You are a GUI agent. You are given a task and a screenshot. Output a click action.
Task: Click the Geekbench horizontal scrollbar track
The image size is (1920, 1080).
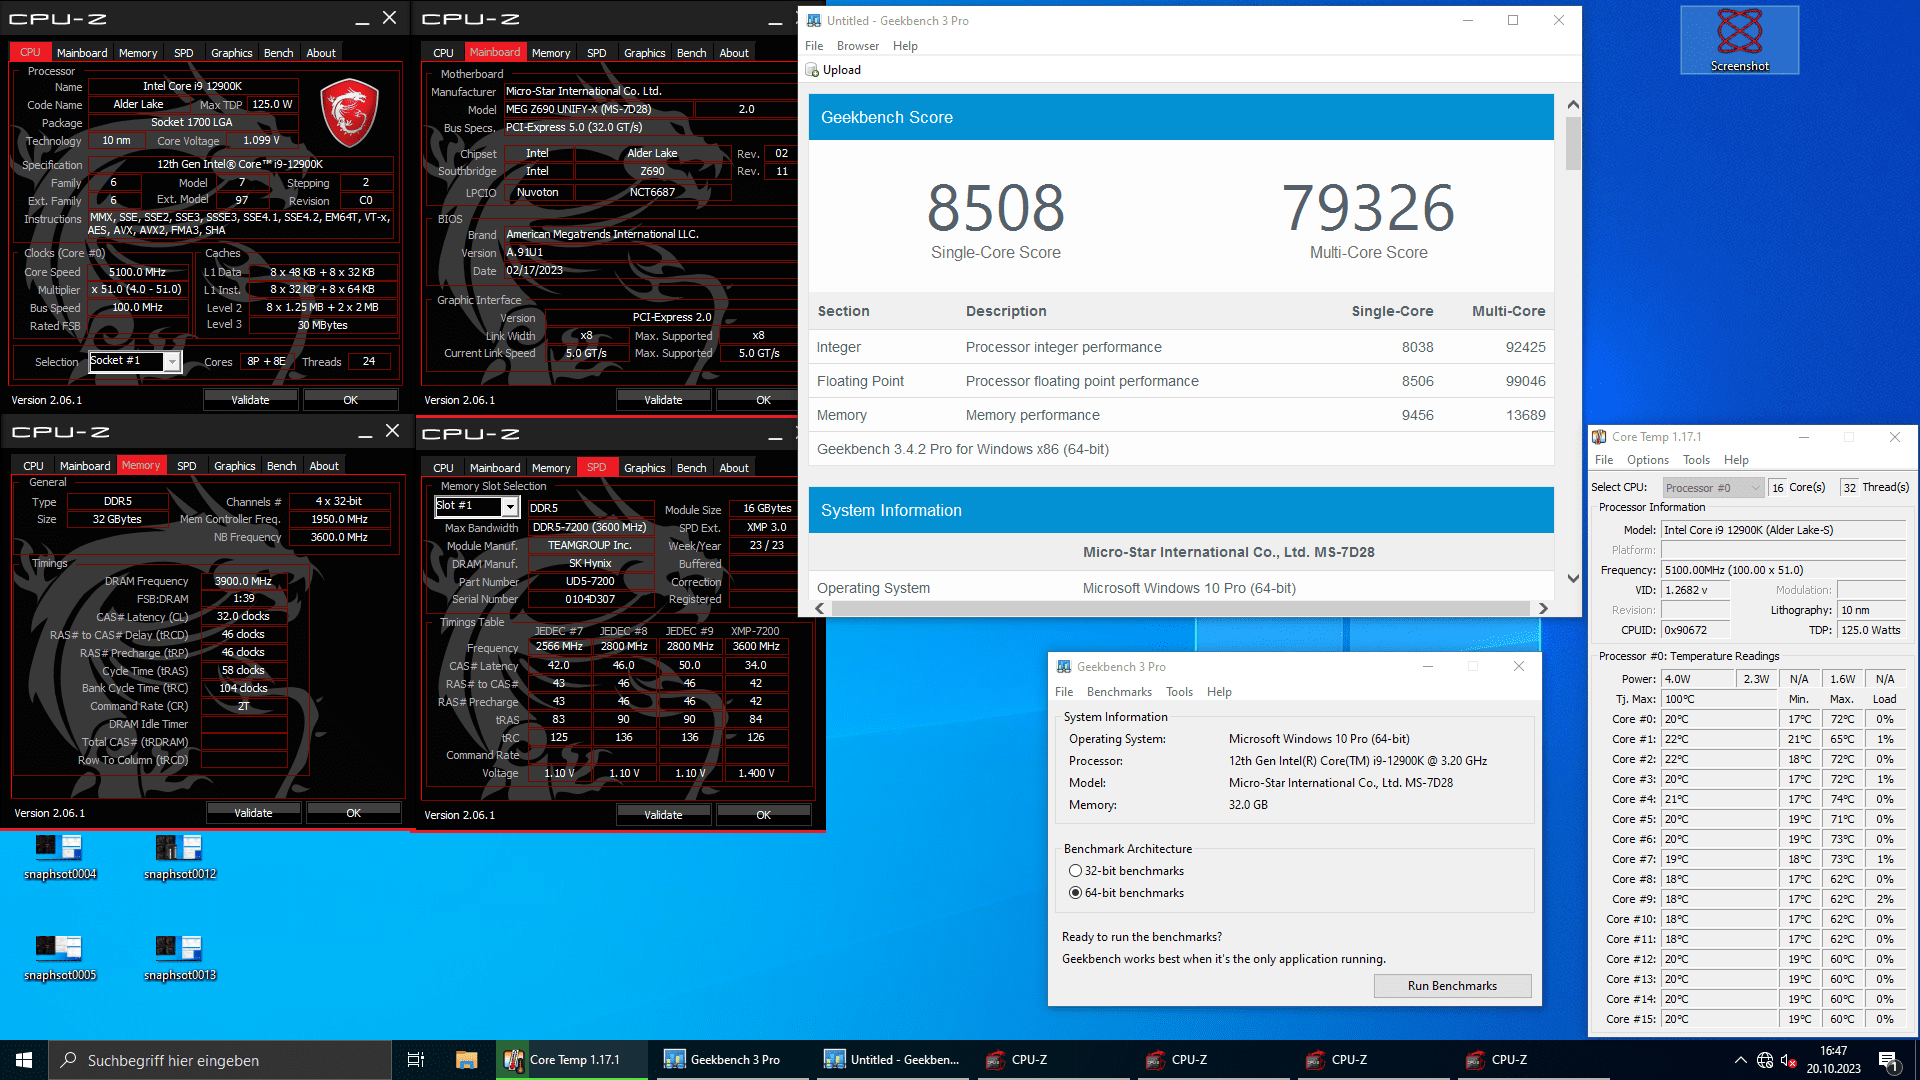pos(1180,608)
